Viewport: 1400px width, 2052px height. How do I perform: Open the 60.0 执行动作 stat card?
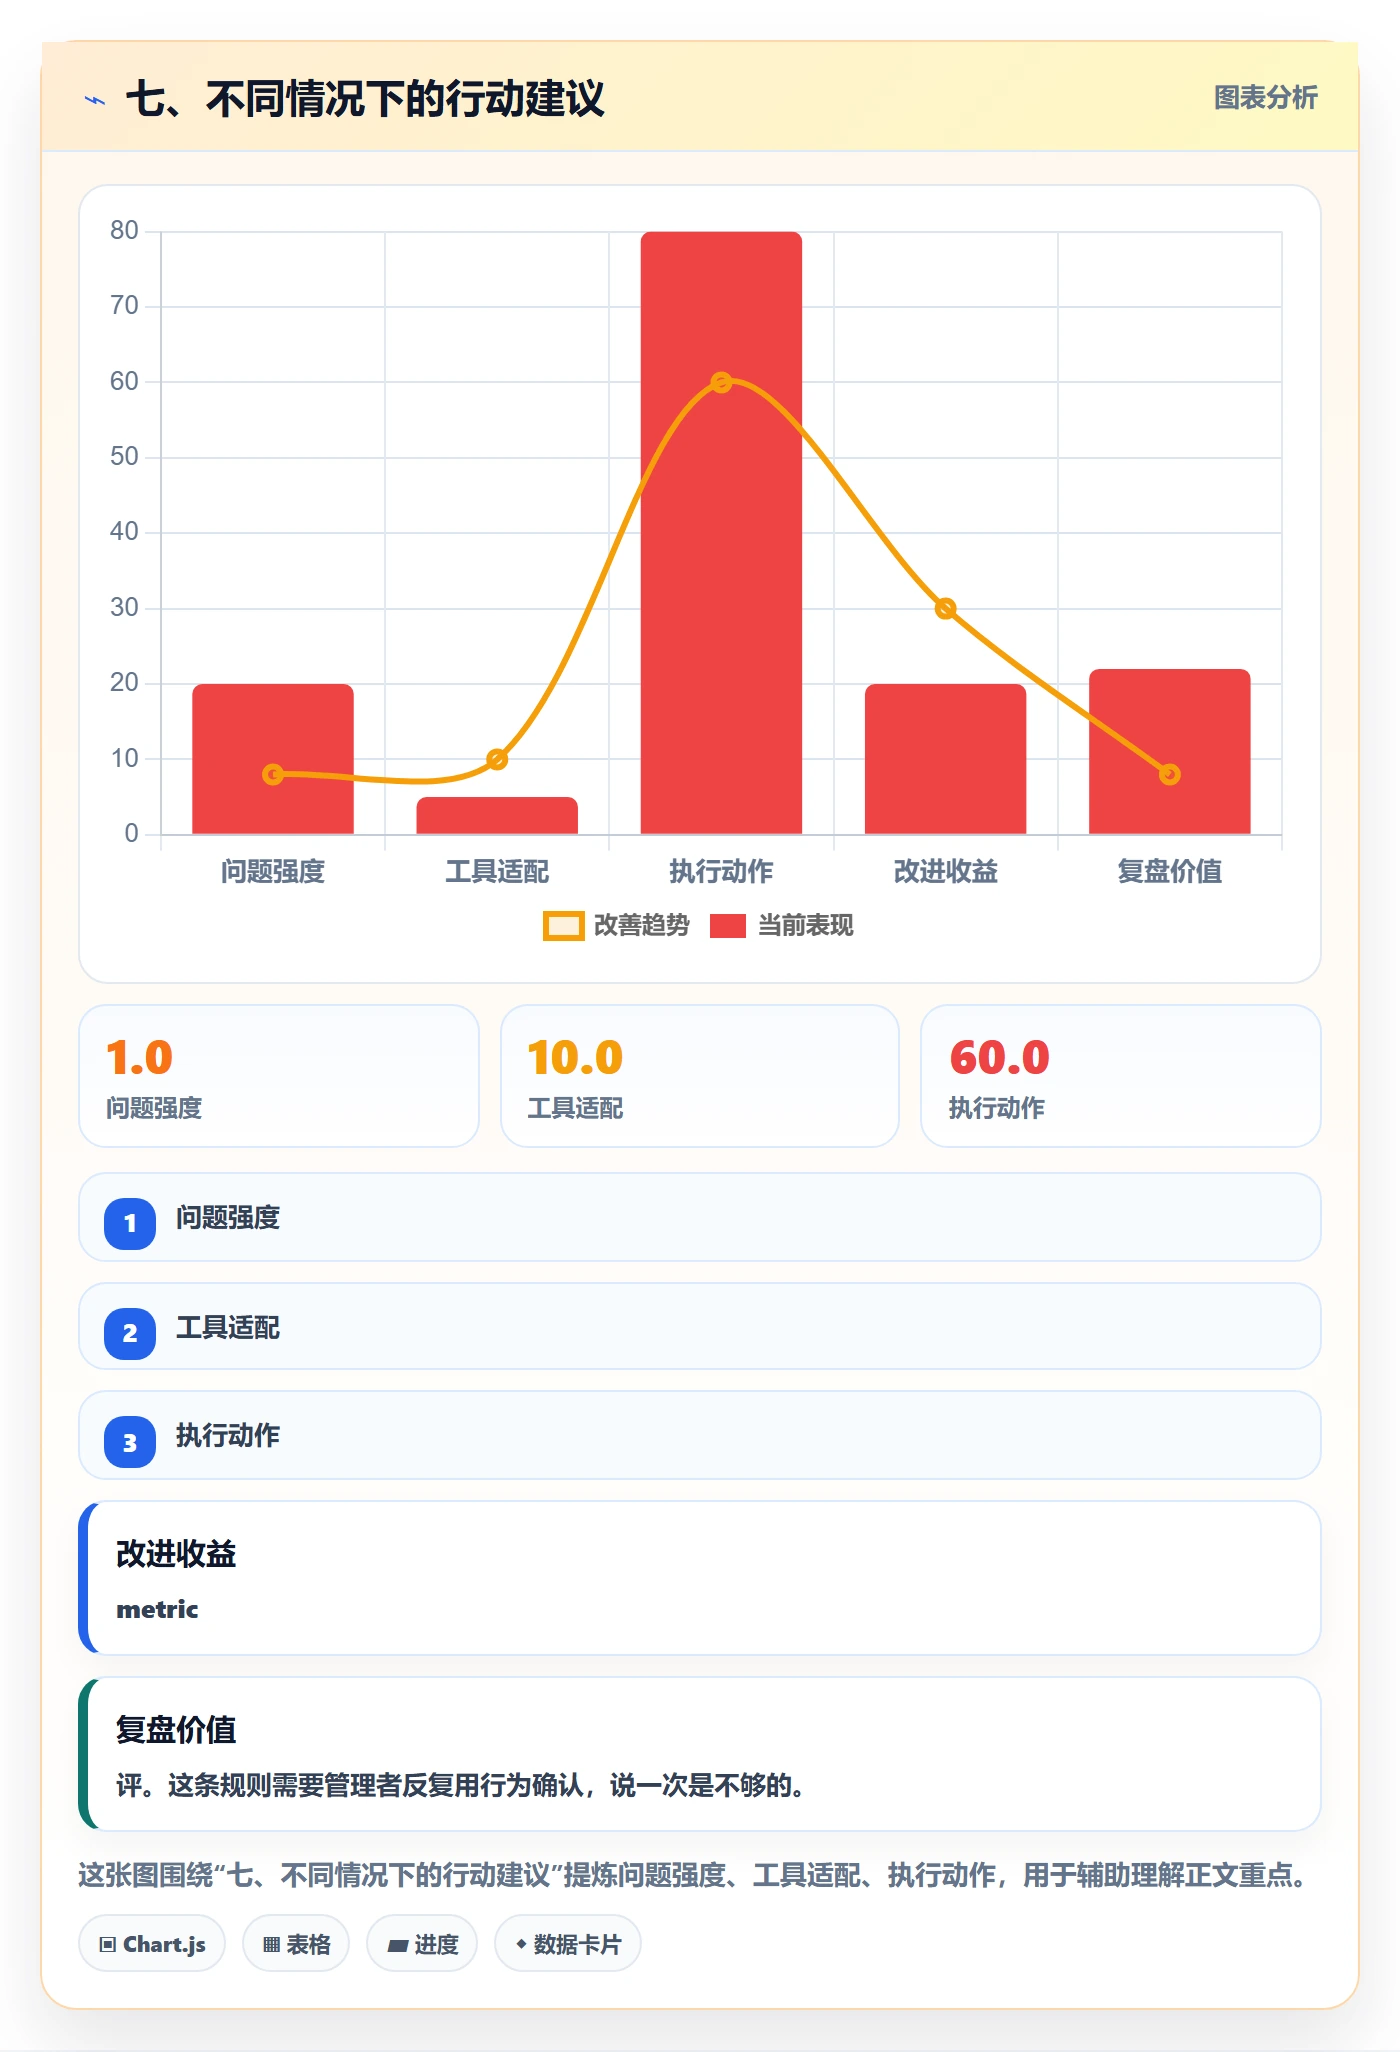pyautogui.click(x=1121, y=1076)
